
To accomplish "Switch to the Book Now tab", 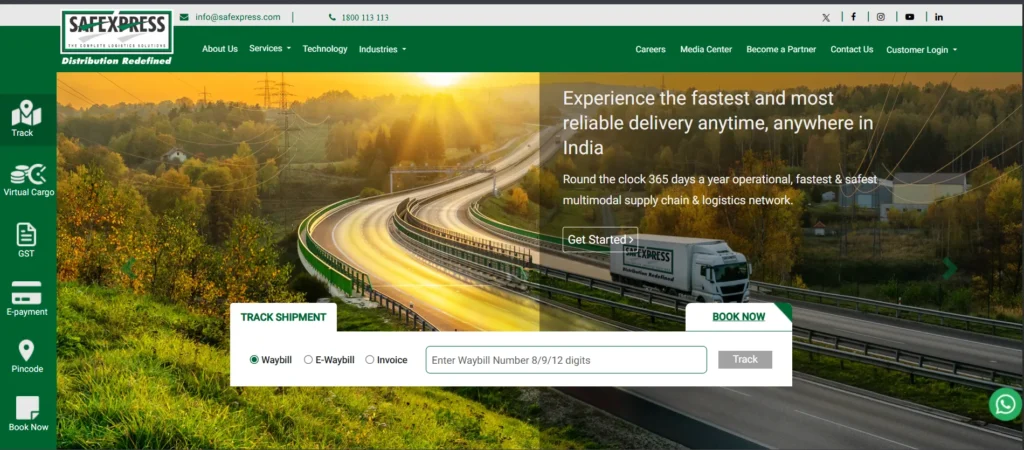I will [739, 317].
